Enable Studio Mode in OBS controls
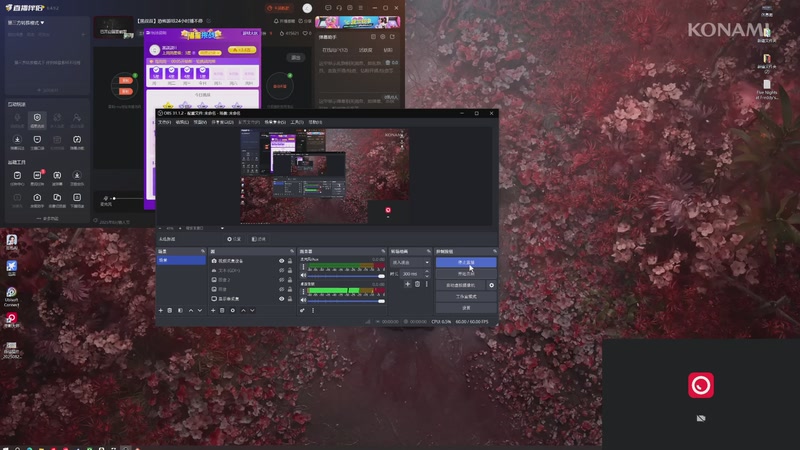Screen dimensions: 800x450 tap(466, 296)
